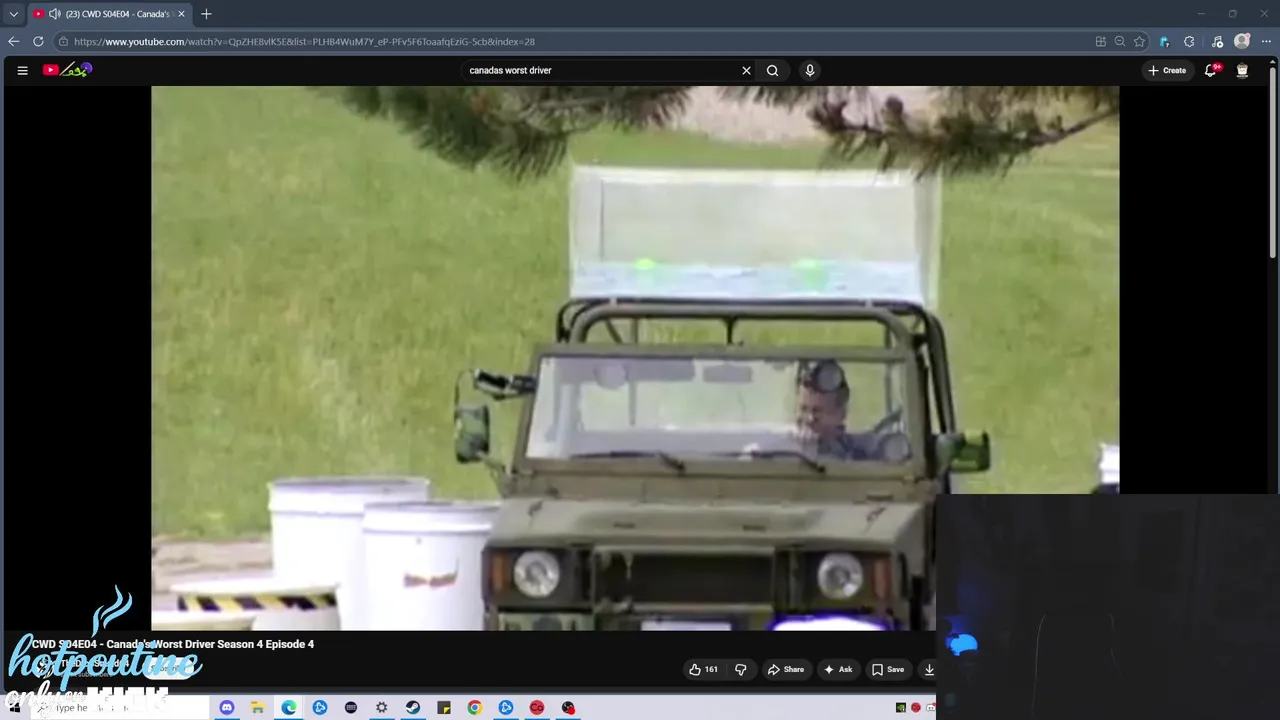This screenshot has width=1280, height=720.
Task: Click the split screen icon in address bar
Action: click(1101, 41)
